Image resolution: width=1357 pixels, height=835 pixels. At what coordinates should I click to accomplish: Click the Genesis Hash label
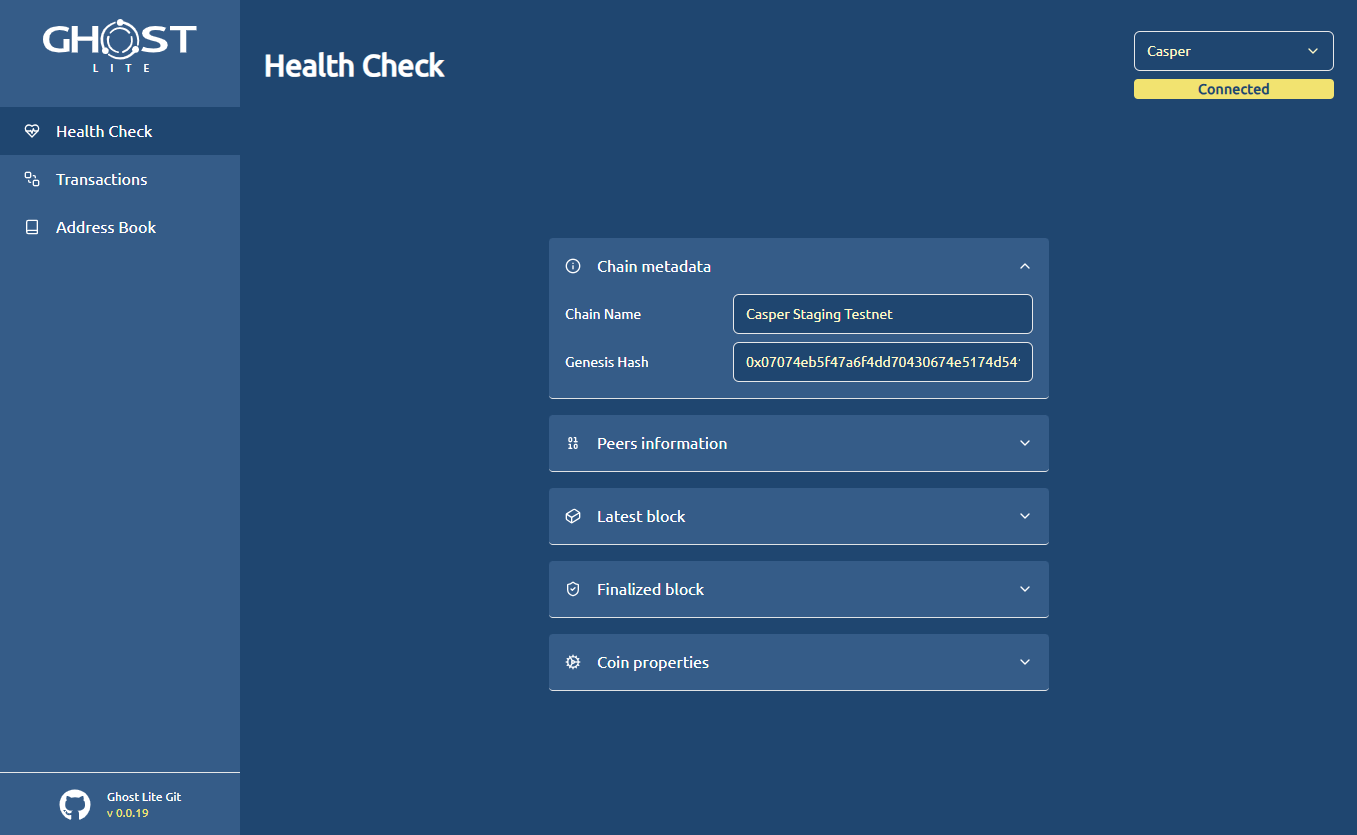click(607, 362)
